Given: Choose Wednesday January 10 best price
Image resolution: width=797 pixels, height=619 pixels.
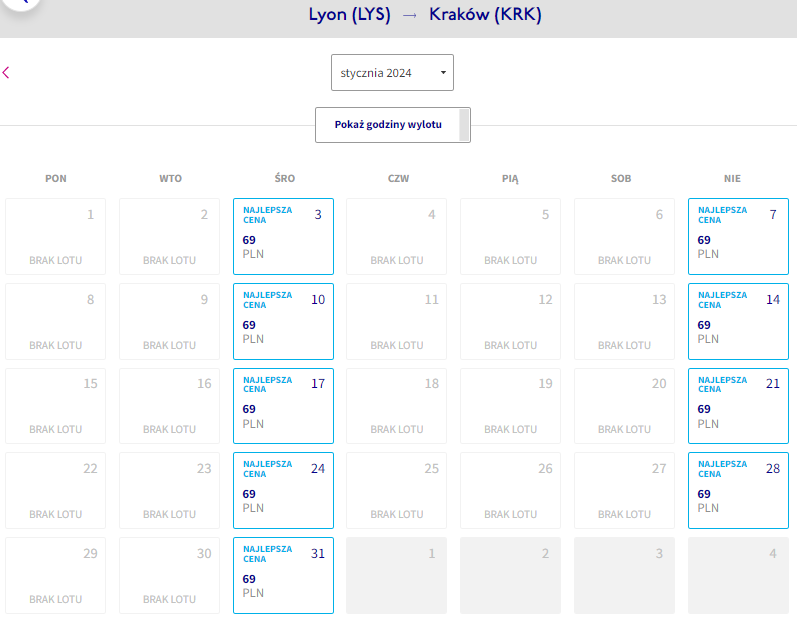Looking at the screenshot, I should pyautogui.click(x=283, y=321).
